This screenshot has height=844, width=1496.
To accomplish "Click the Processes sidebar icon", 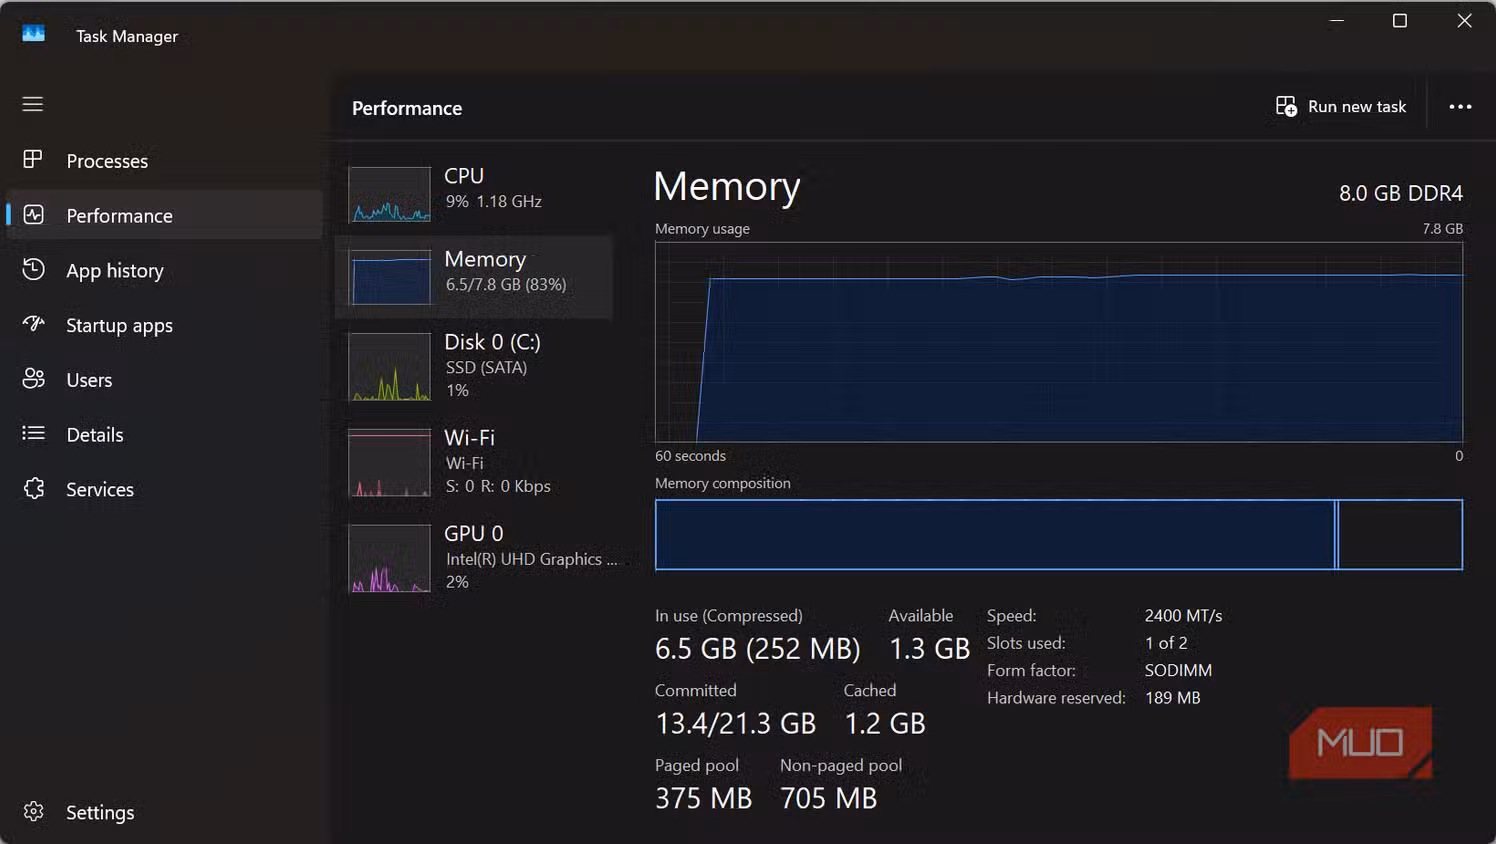I will click(x=33, y=159).
